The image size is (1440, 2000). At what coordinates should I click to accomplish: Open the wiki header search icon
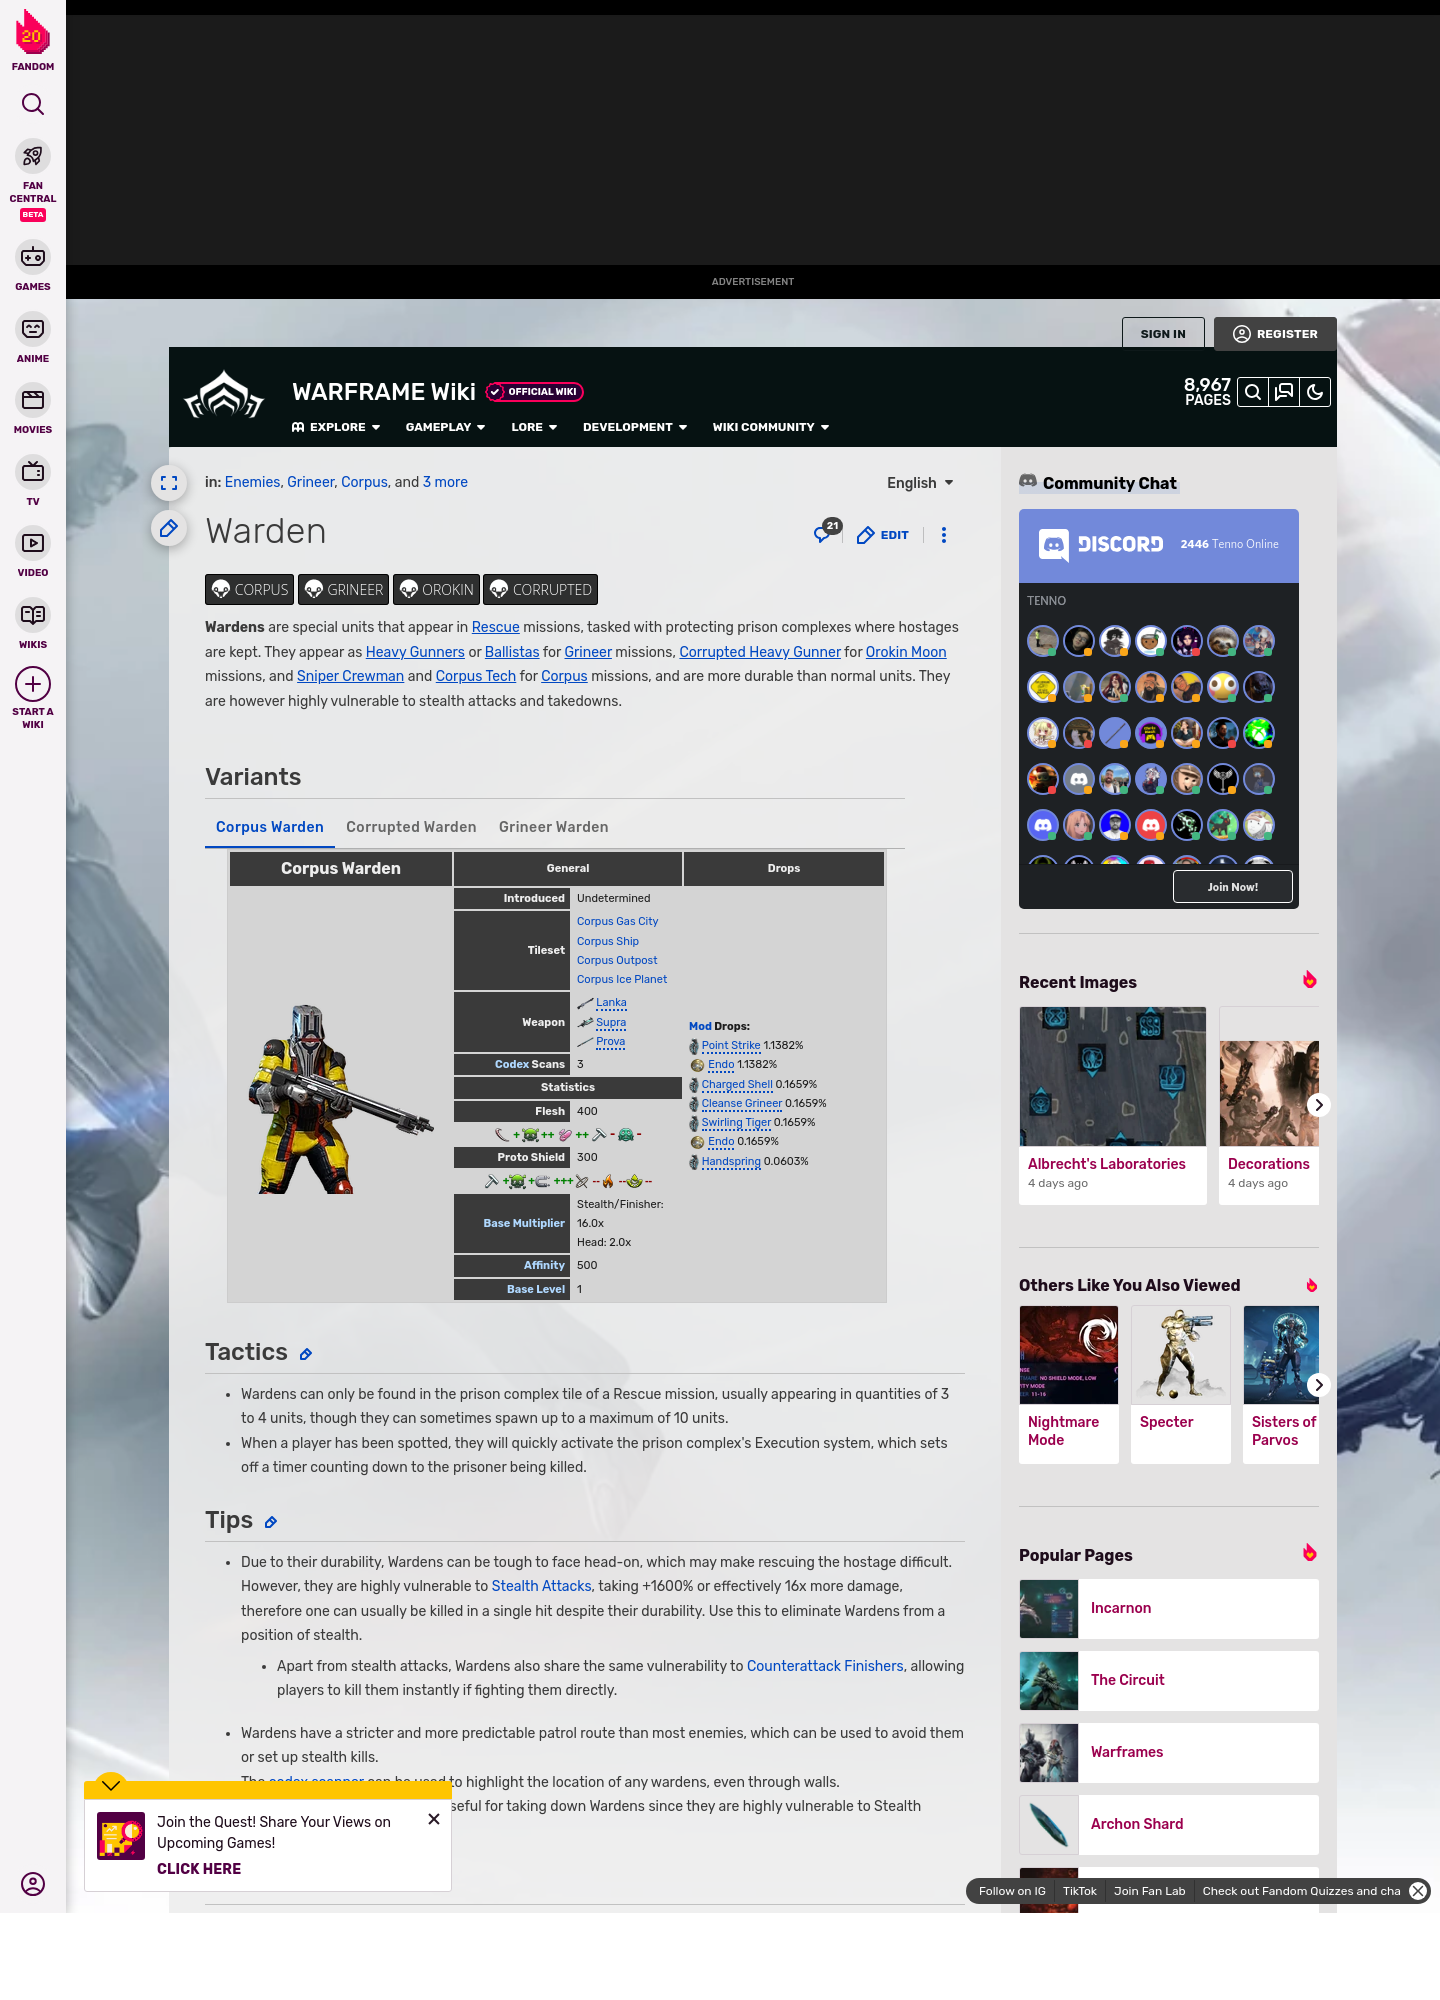(1253, 392)
